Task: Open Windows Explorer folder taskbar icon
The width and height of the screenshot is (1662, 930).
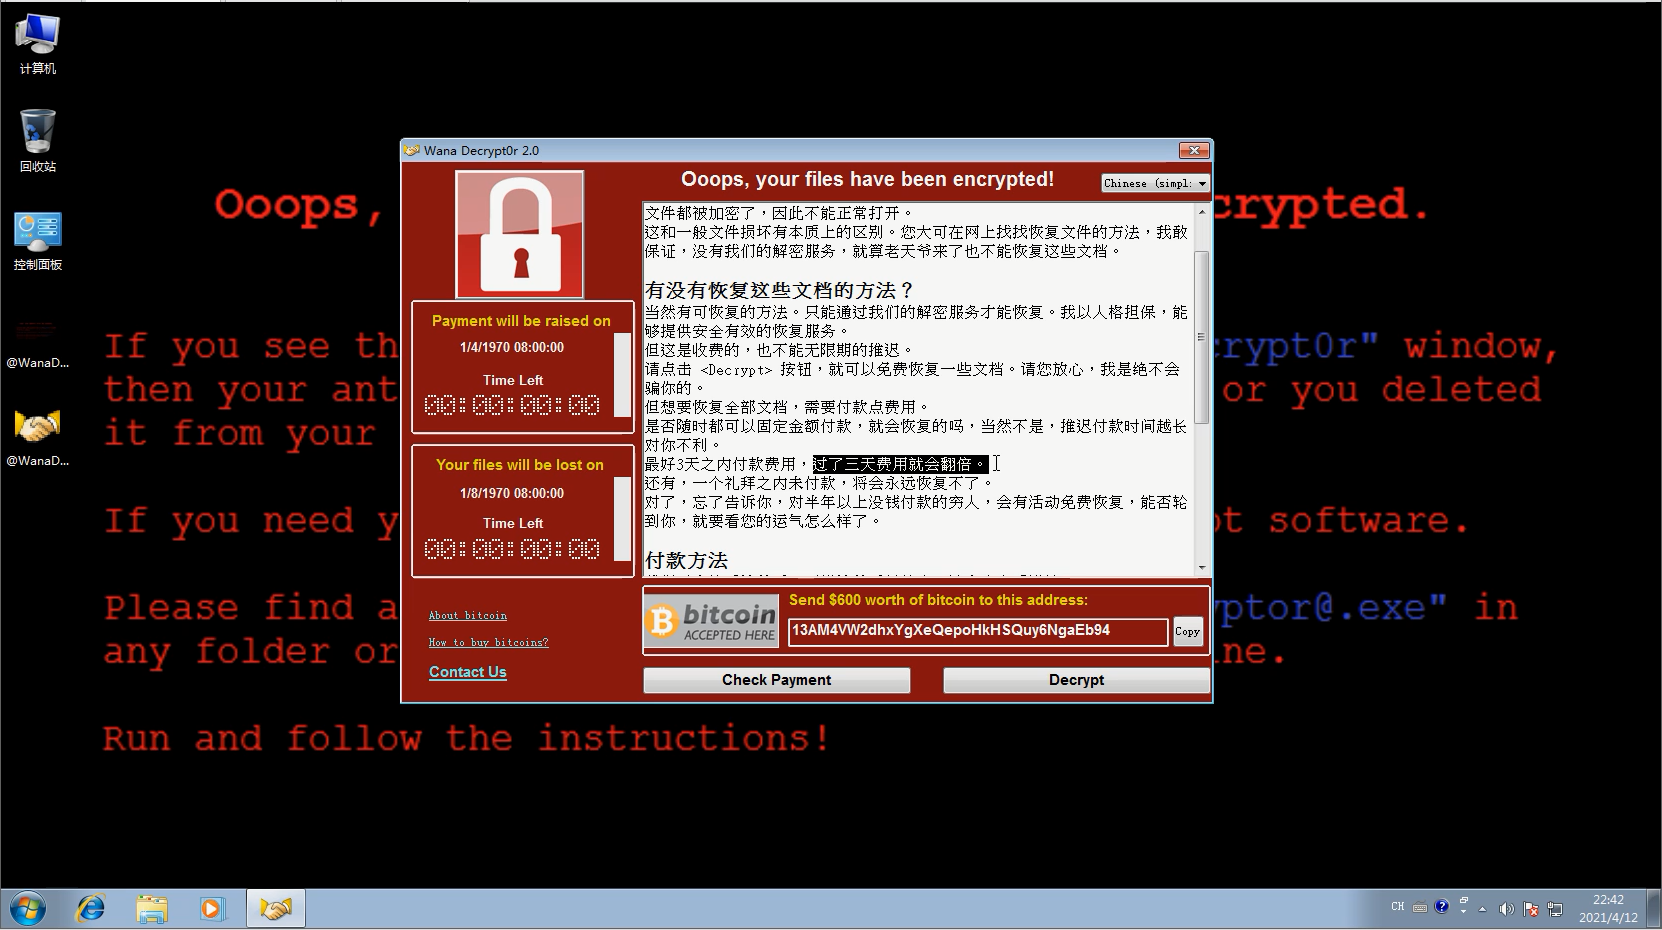Action: point(152,909)
